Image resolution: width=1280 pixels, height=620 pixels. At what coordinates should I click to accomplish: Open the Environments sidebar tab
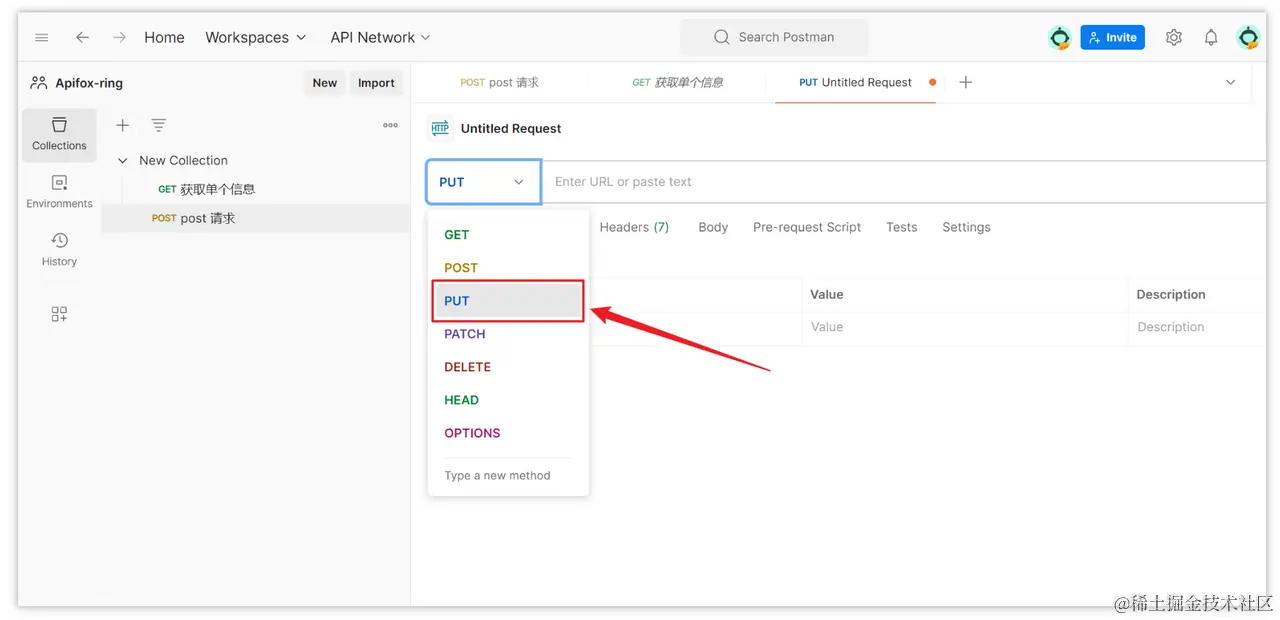click(x=59, y=192)
